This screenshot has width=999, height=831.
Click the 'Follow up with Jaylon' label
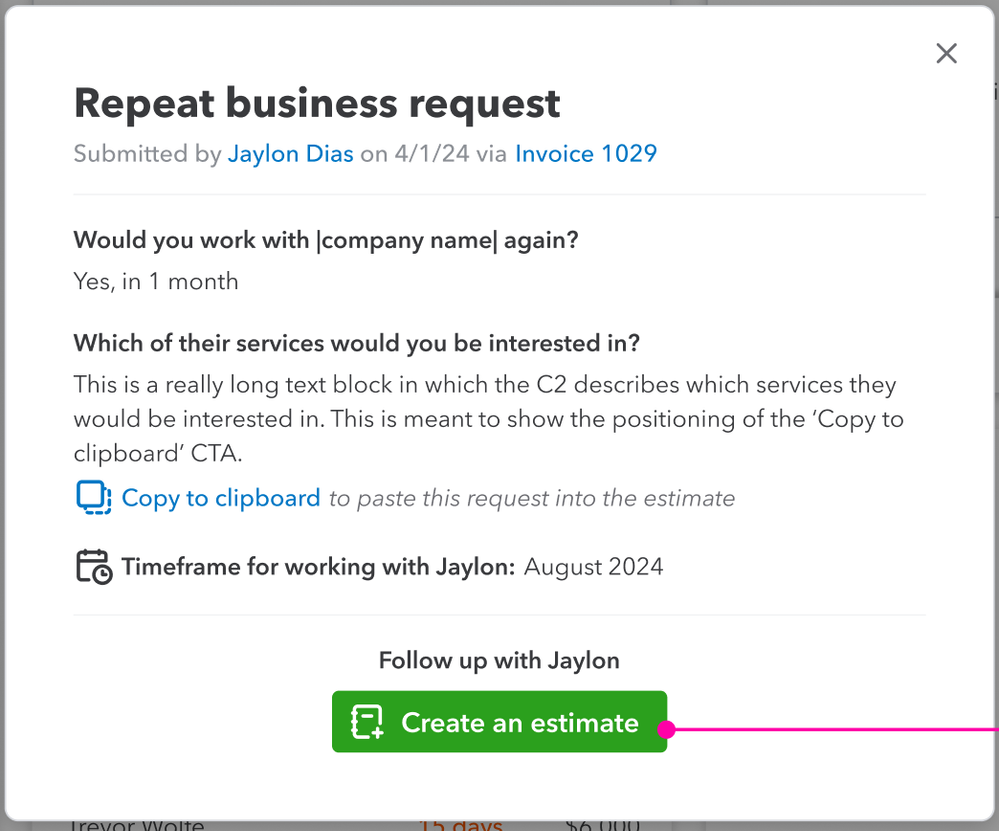(499, 660)
